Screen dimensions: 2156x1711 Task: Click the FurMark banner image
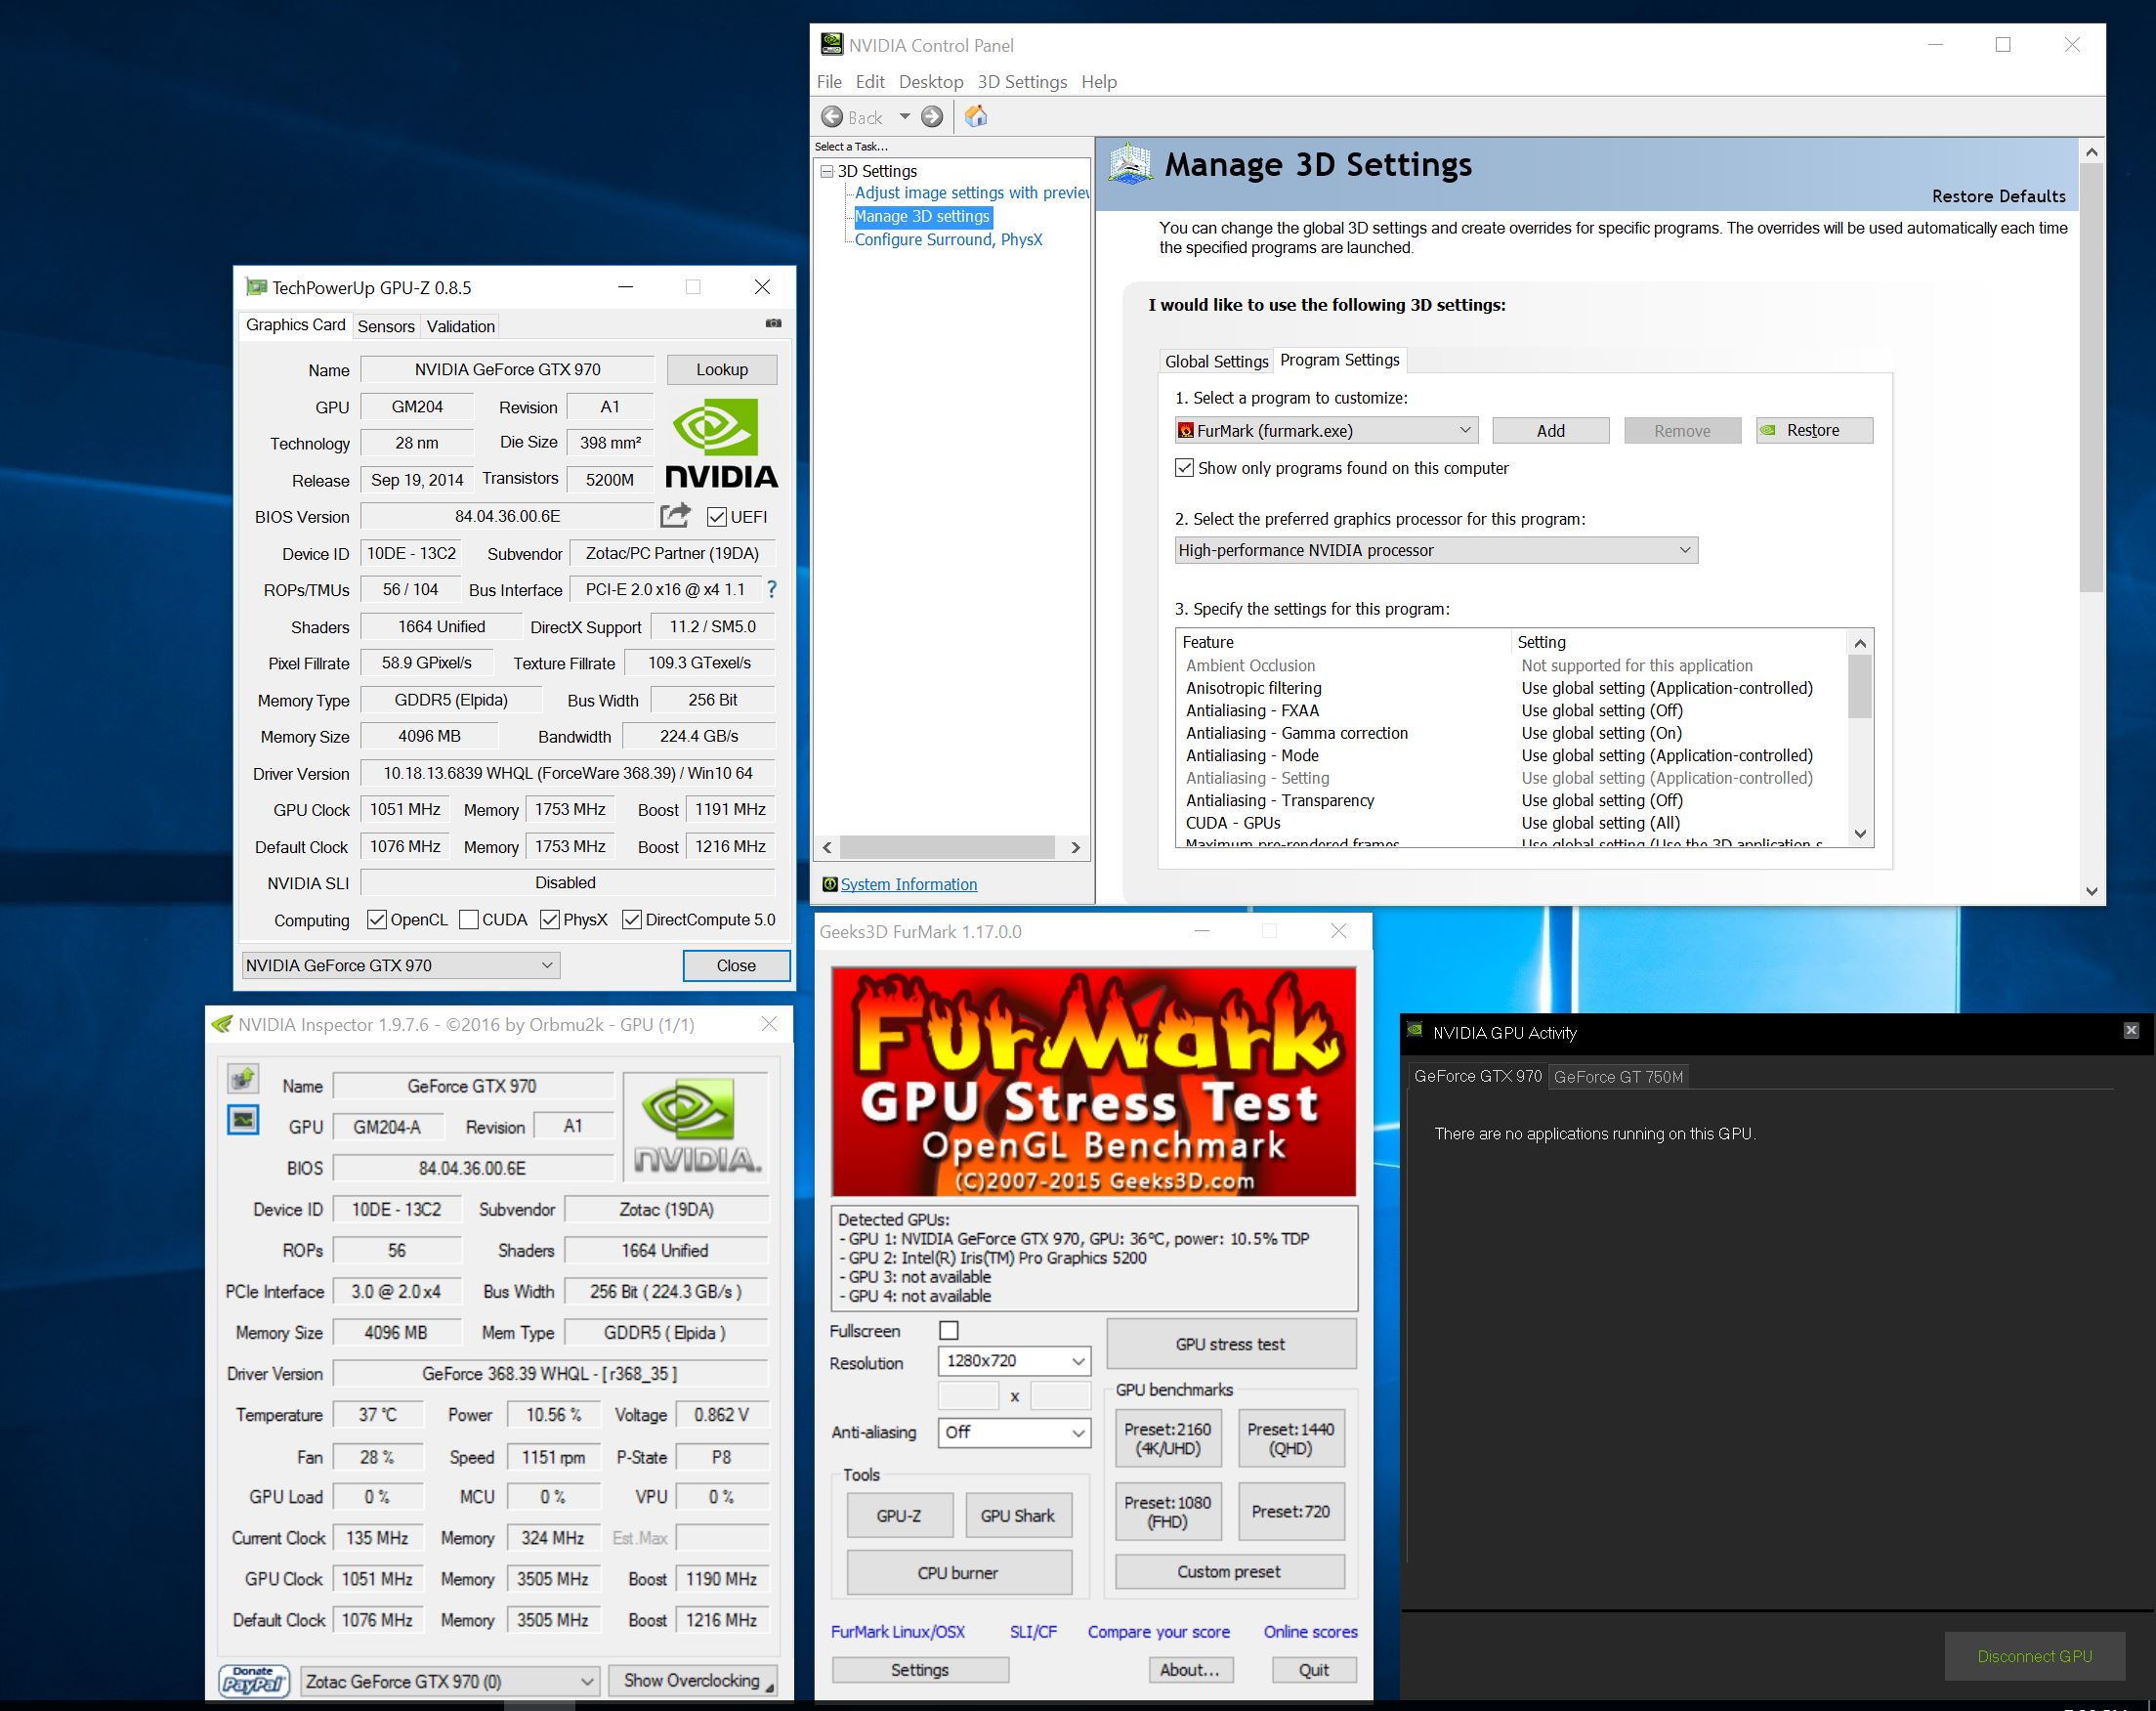[x=1093, y=1081]
